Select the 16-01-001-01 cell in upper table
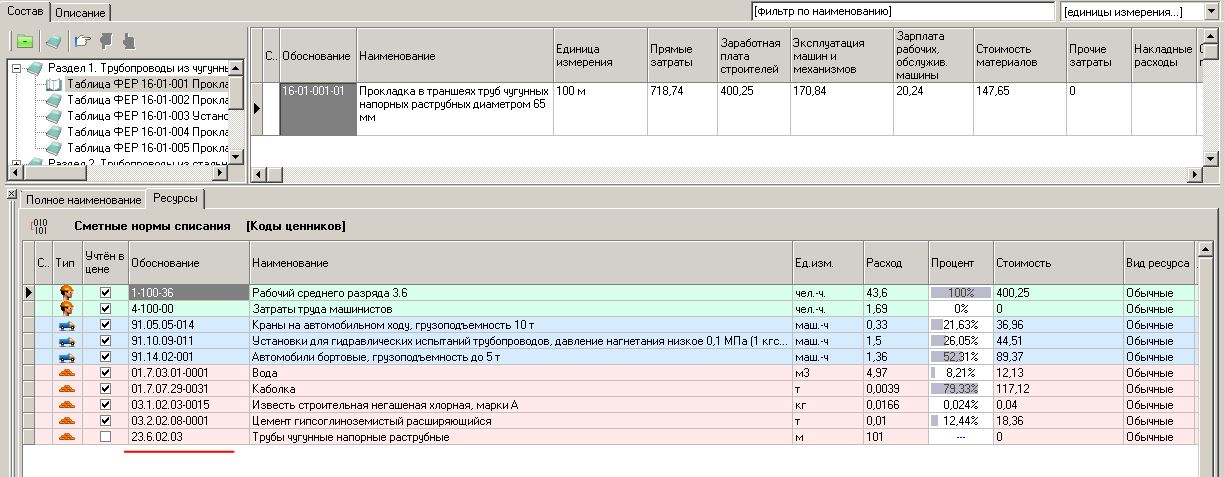1224x477 pixels. coord(316,109)
